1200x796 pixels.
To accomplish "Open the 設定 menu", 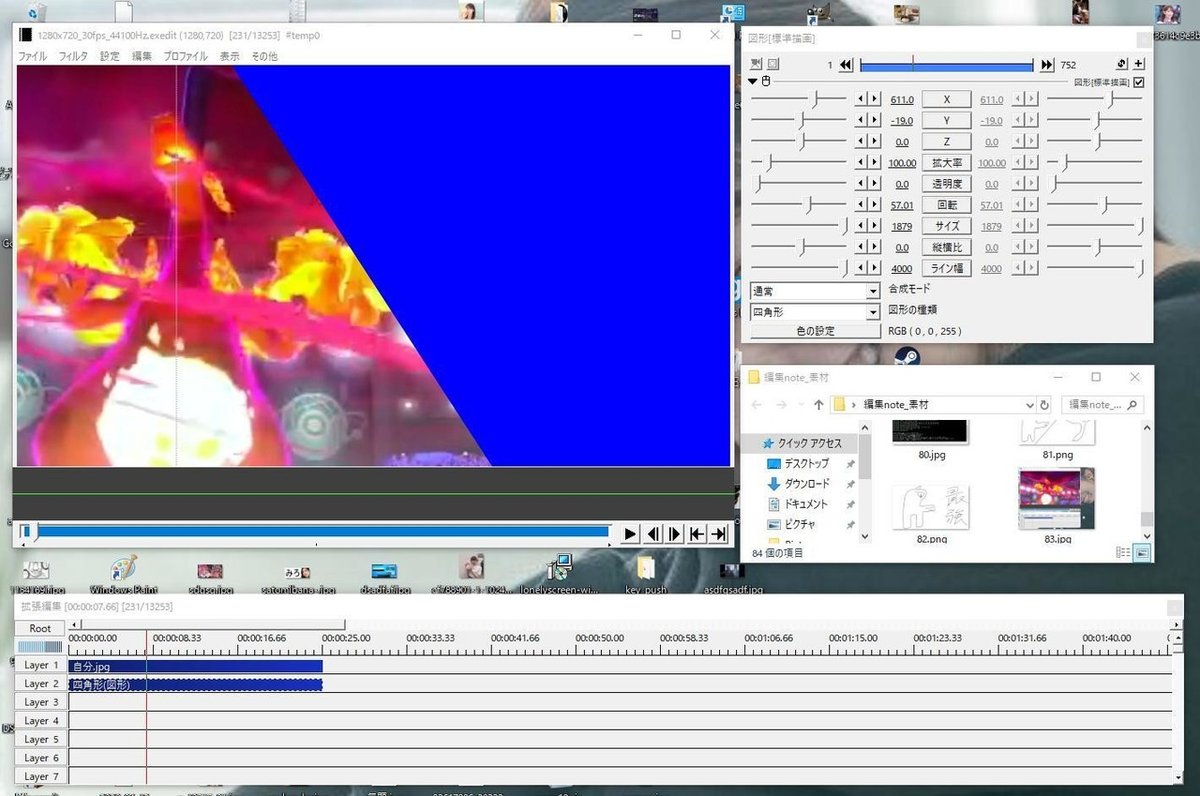I will click(109, 57).
